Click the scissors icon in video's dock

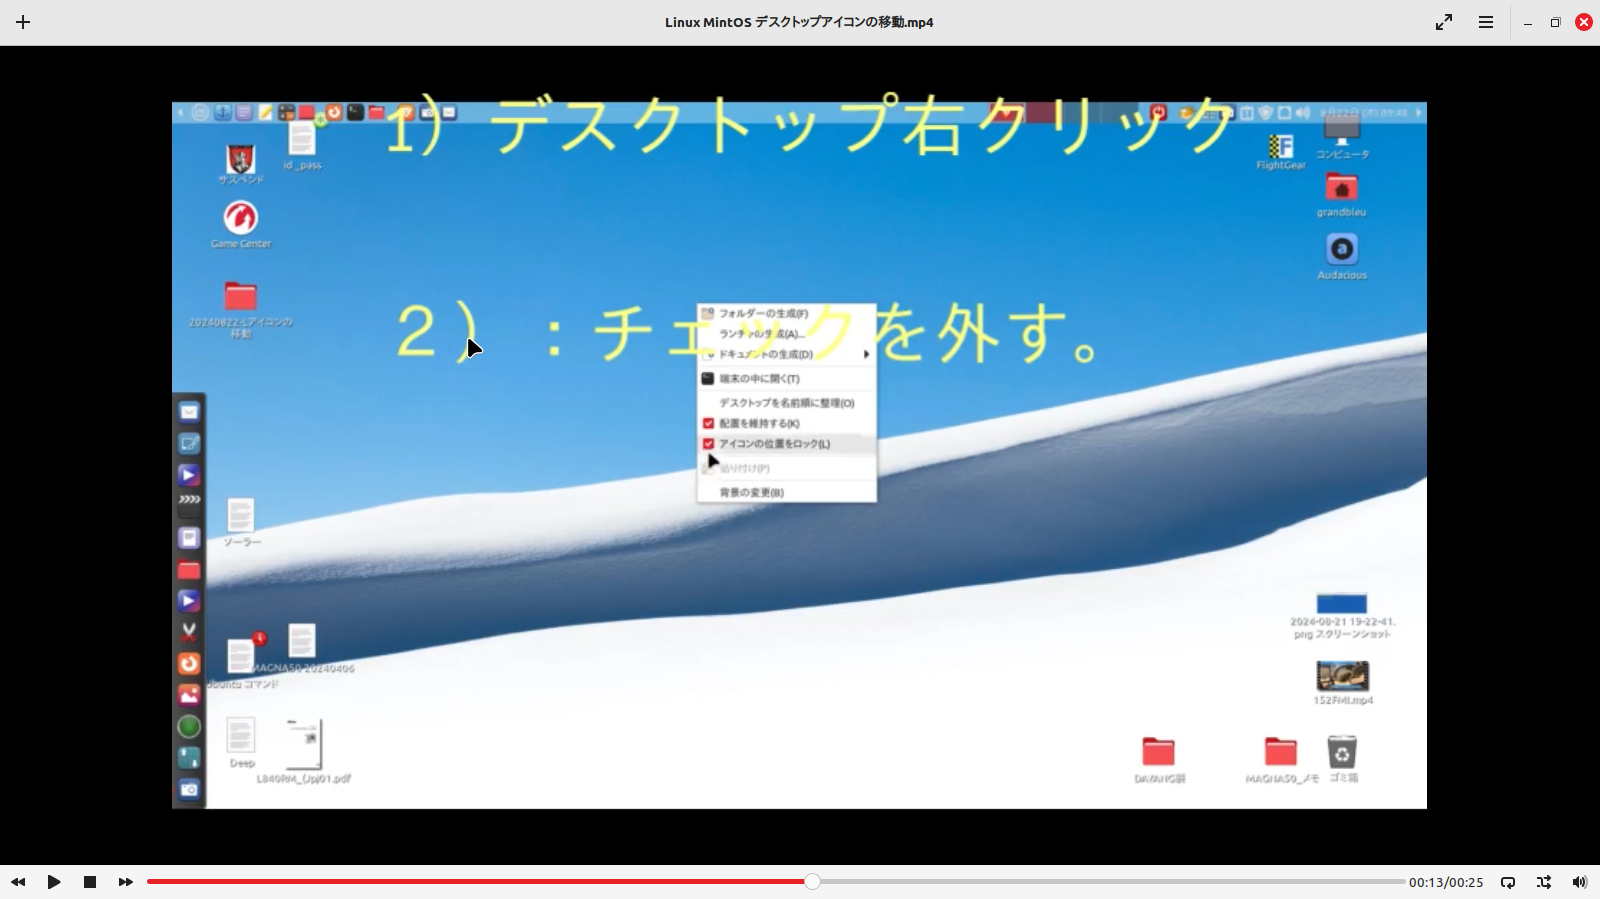point(189,632)
